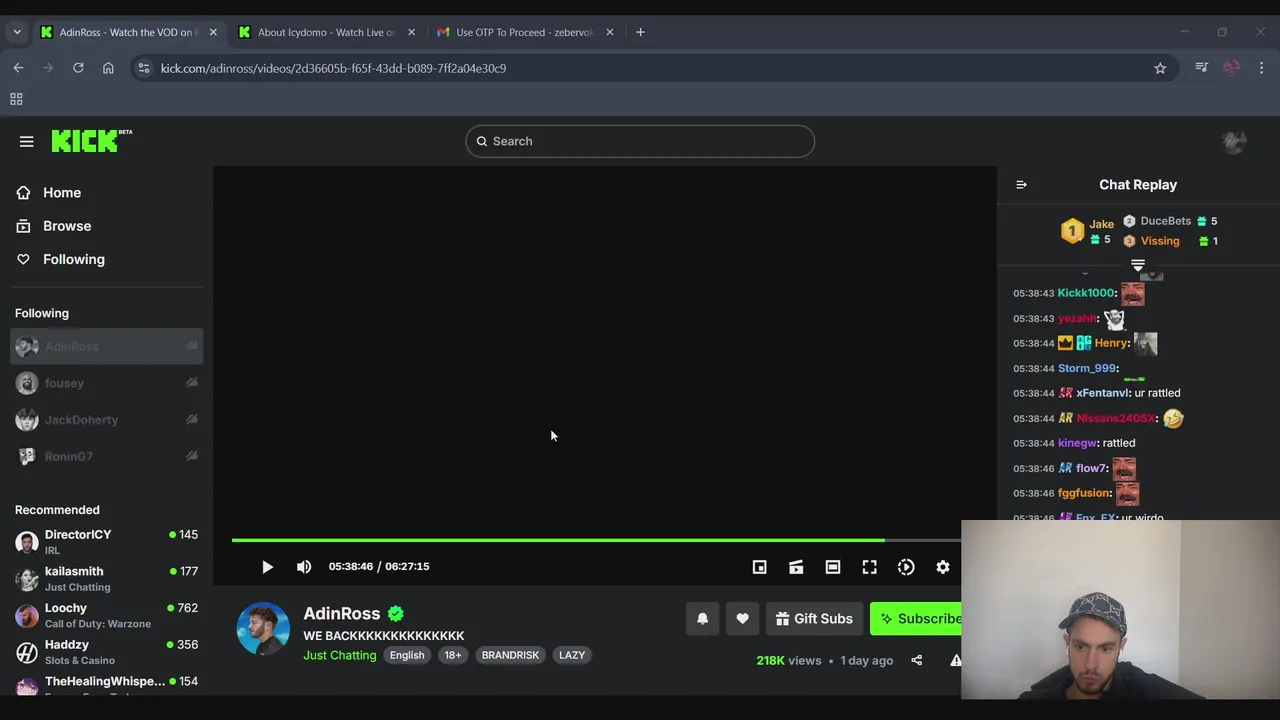Go to the Home page
The image size is (1280, 720).
tap(61, 193)
